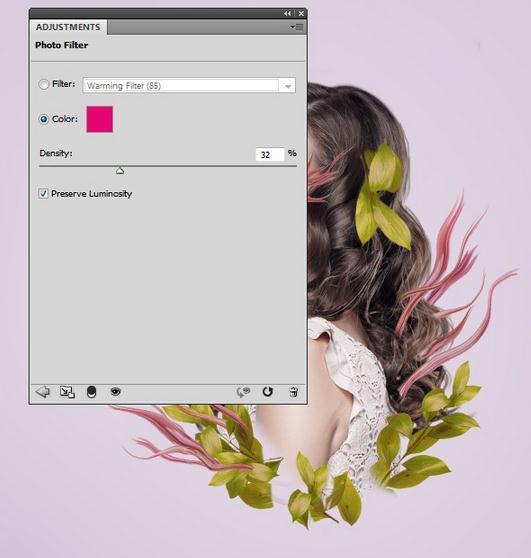Delete adjustment layer trash icon
531x558 pixels.
pyautogui.click(x=293, y=392)
